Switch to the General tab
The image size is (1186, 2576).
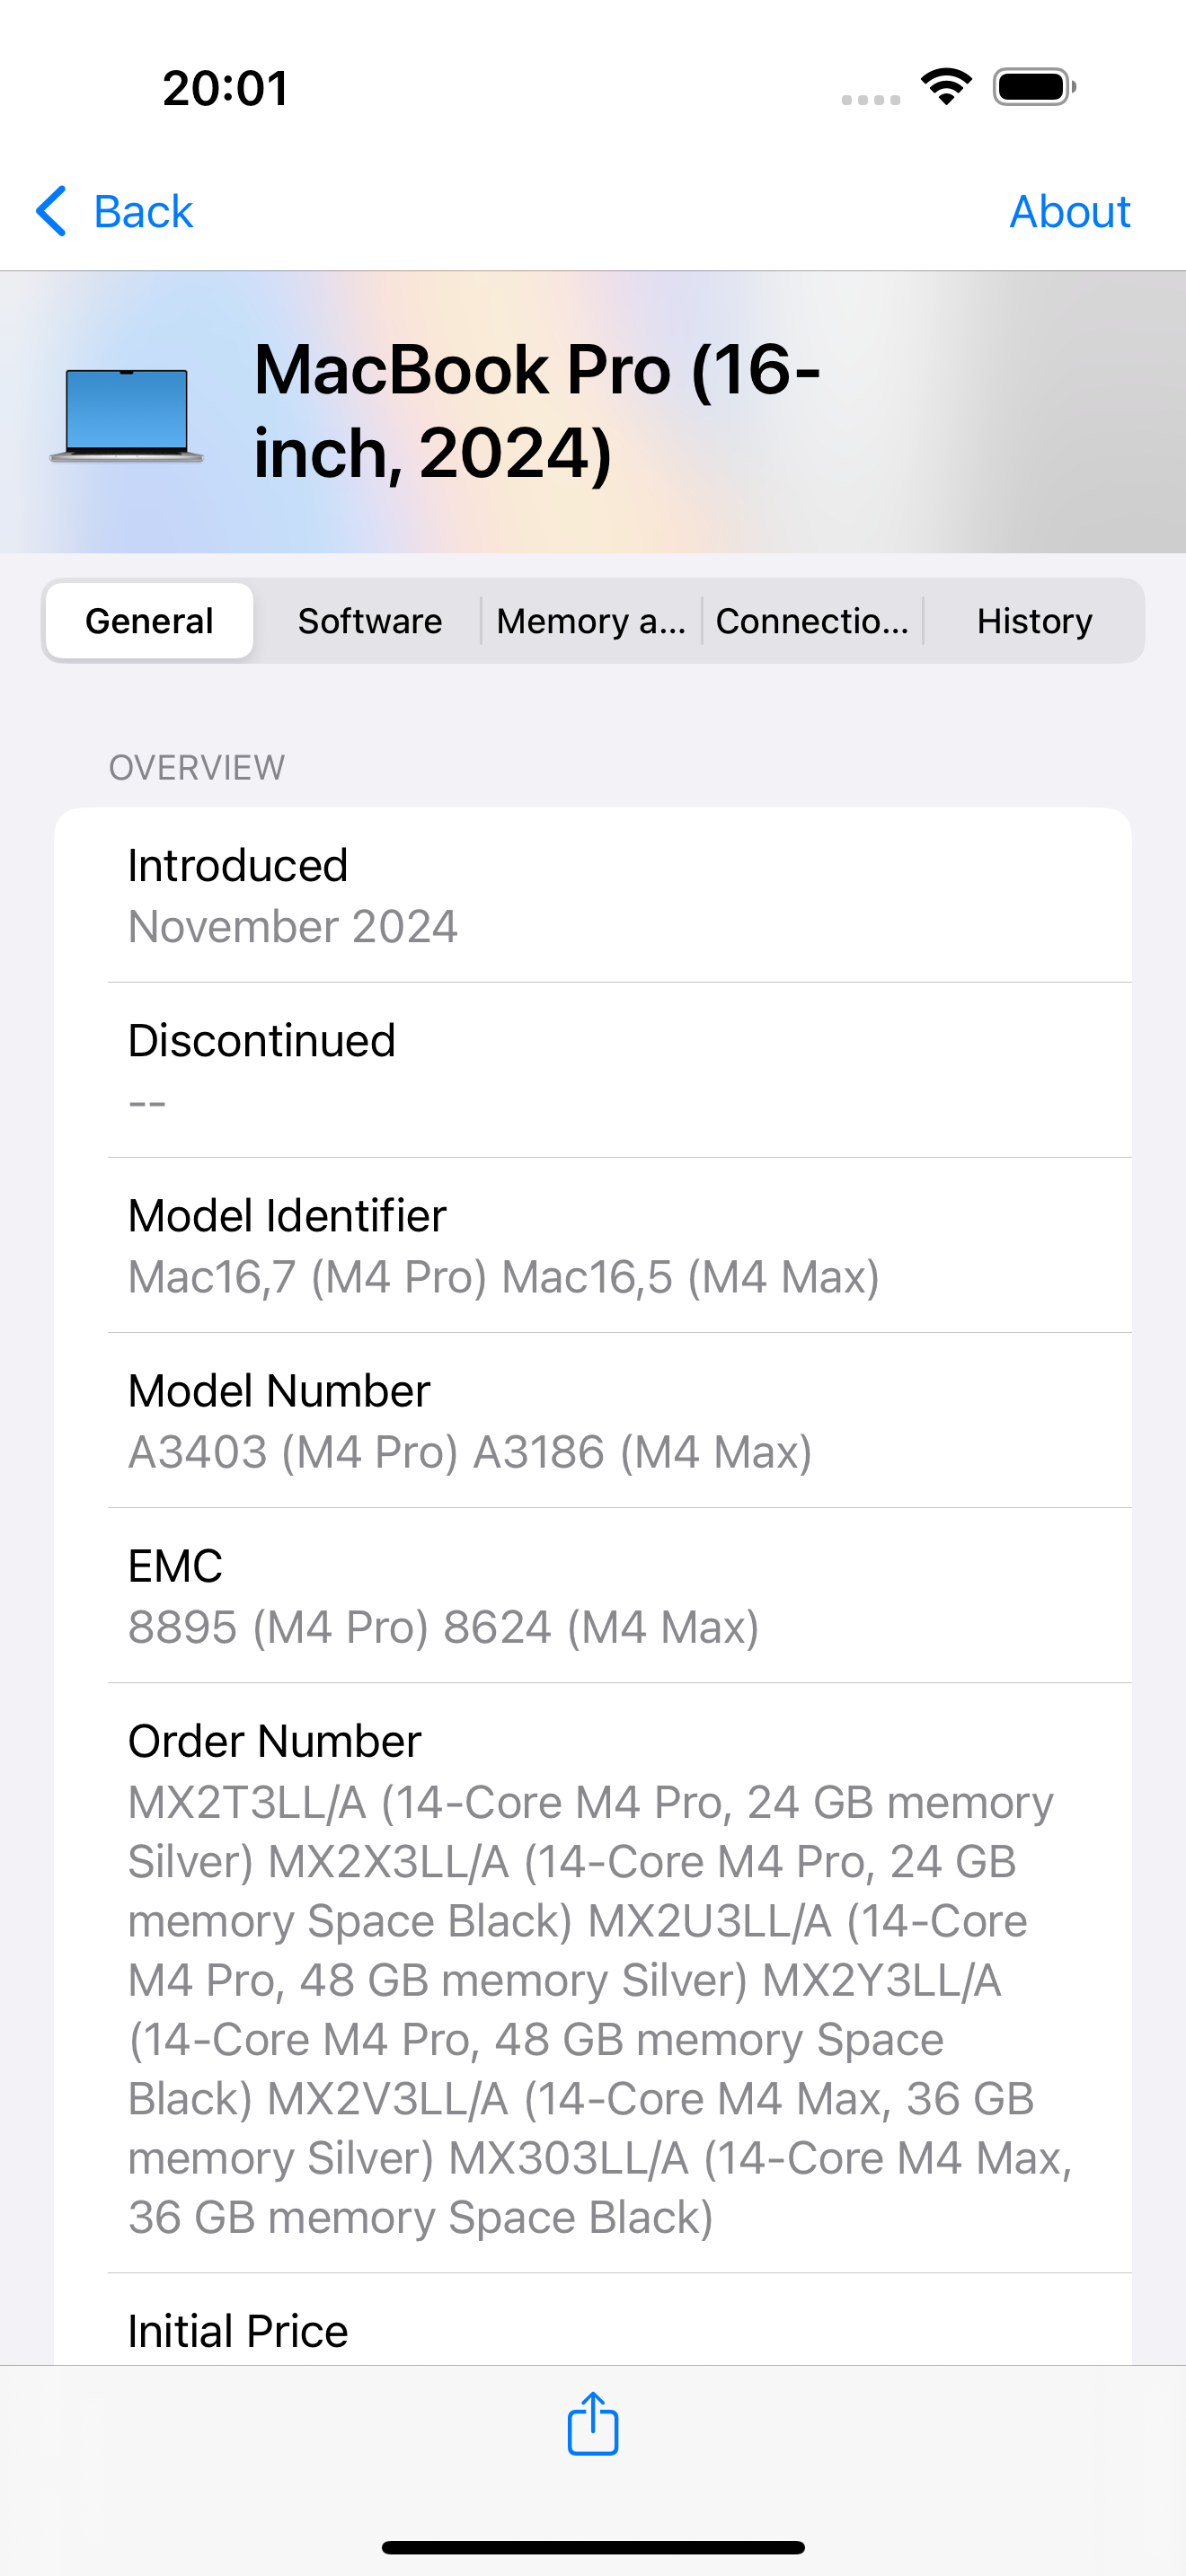click(x=149, y=620)
